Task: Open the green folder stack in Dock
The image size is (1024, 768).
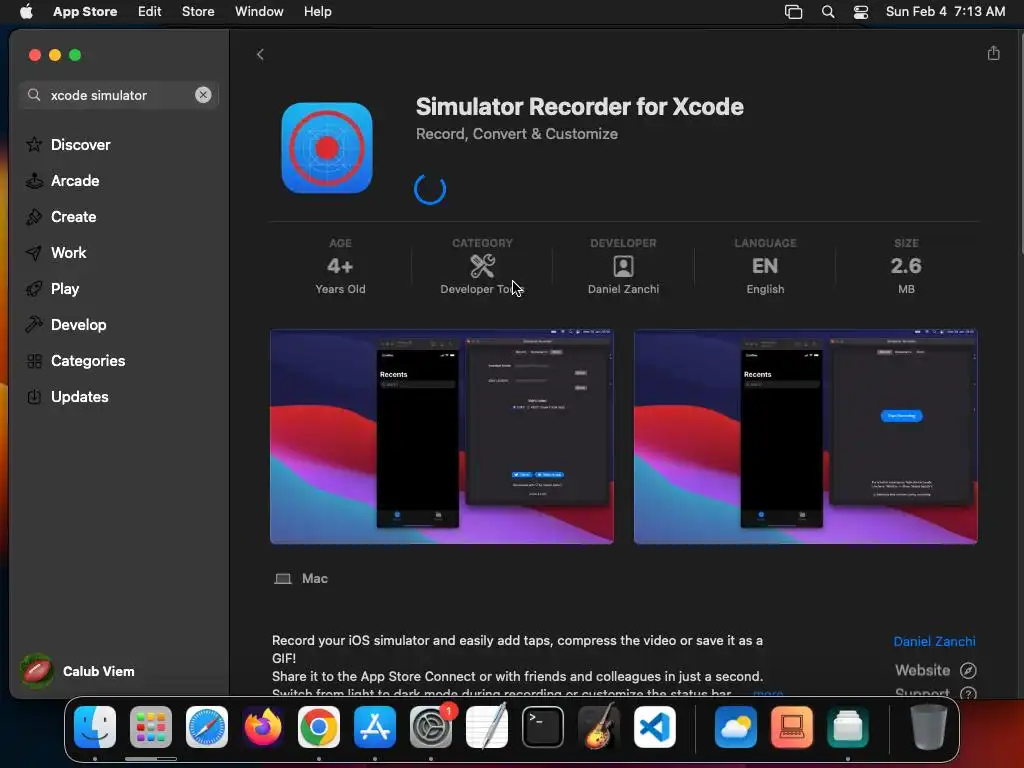Action: tap(848, 726)
